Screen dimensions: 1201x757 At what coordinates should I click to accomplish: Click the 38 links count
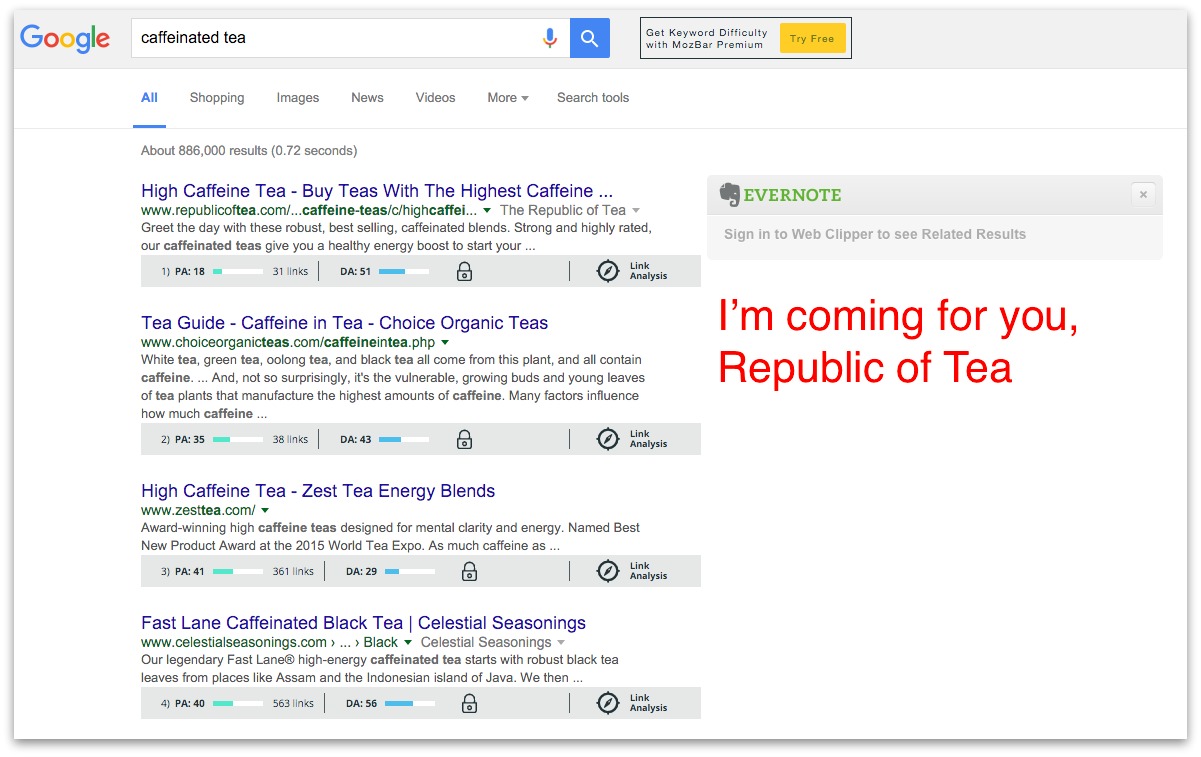[x=290, y=439]
